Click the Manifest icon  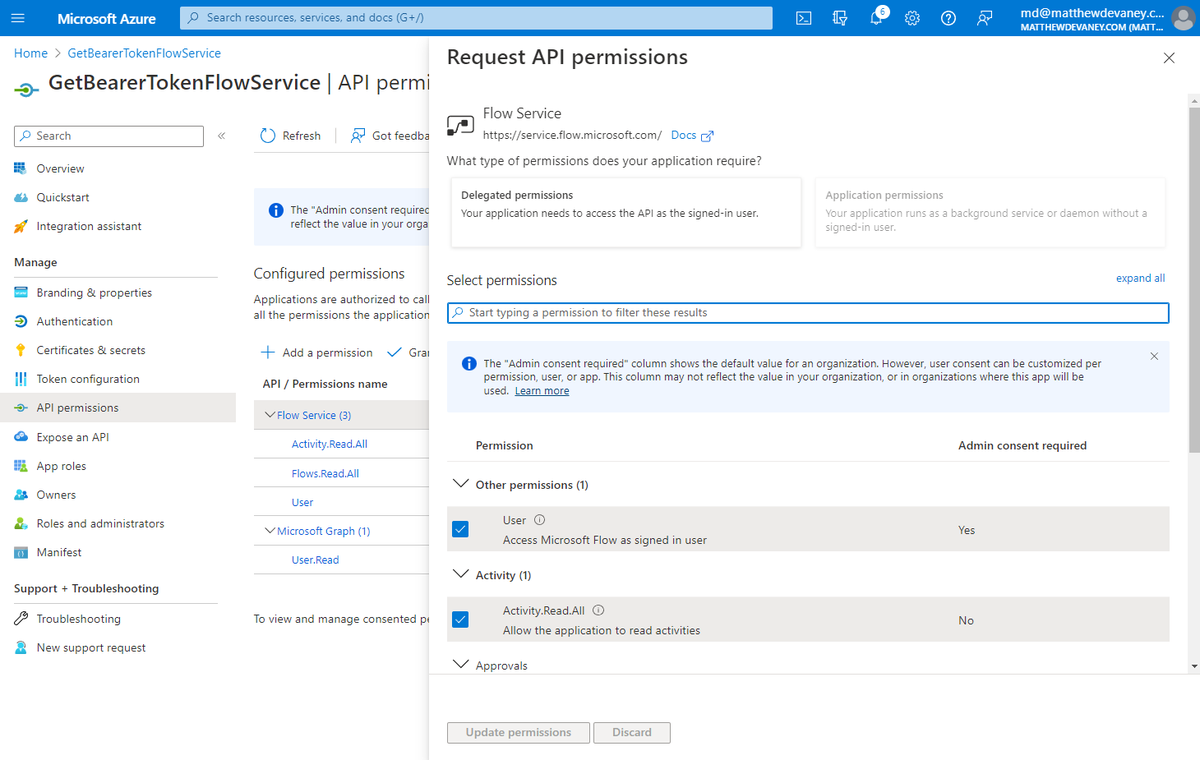pos(21,552)
